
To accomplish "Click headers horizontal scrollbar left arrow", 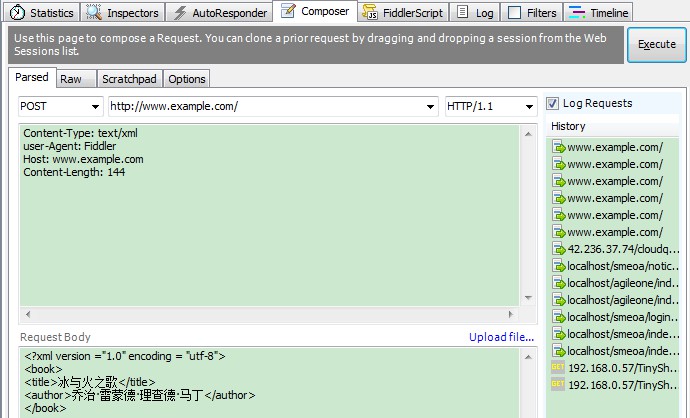I will click(x=28, y=314).
